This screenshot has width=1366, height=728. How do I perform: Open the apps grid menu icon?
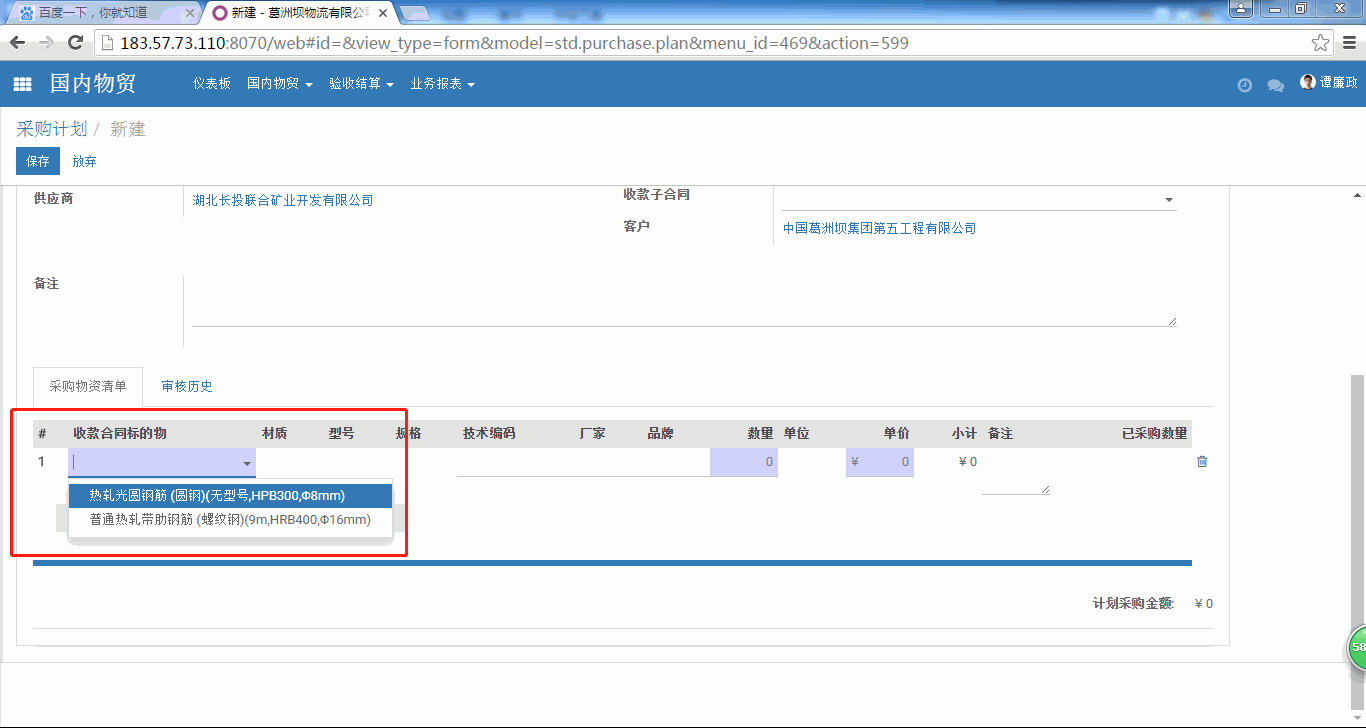click(22, 85)
